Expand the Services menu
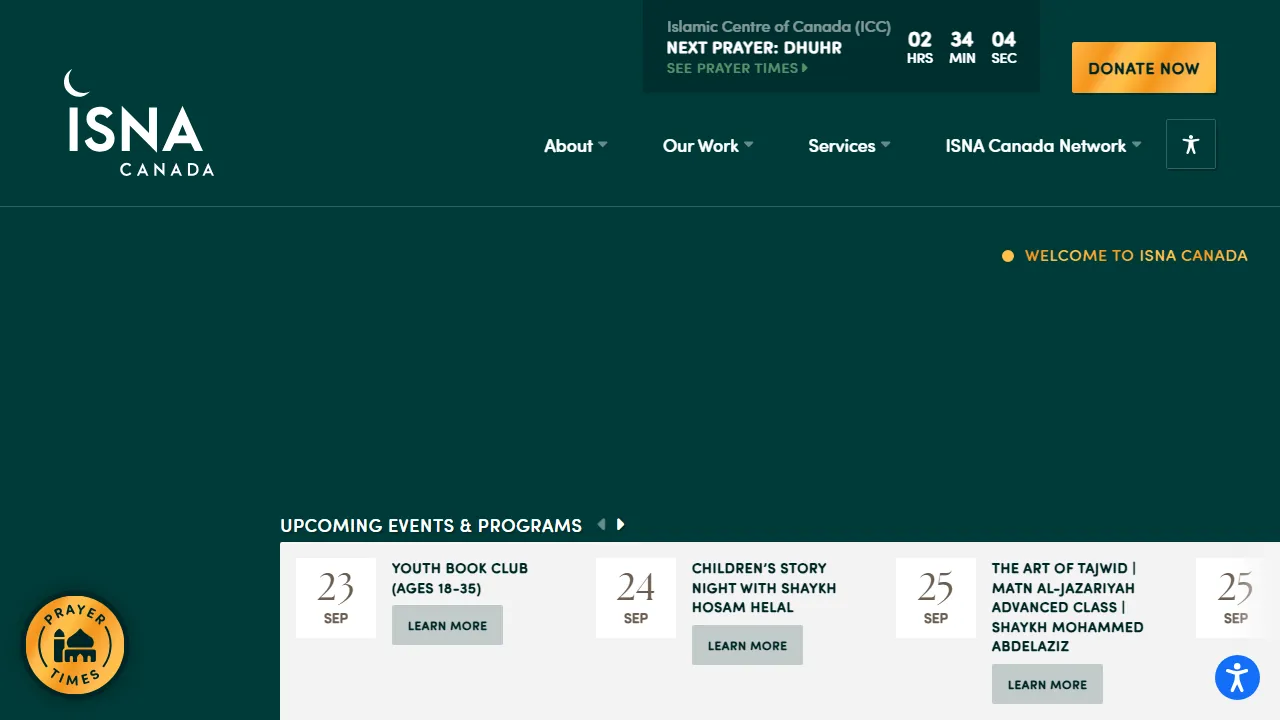 click(849, 146)
